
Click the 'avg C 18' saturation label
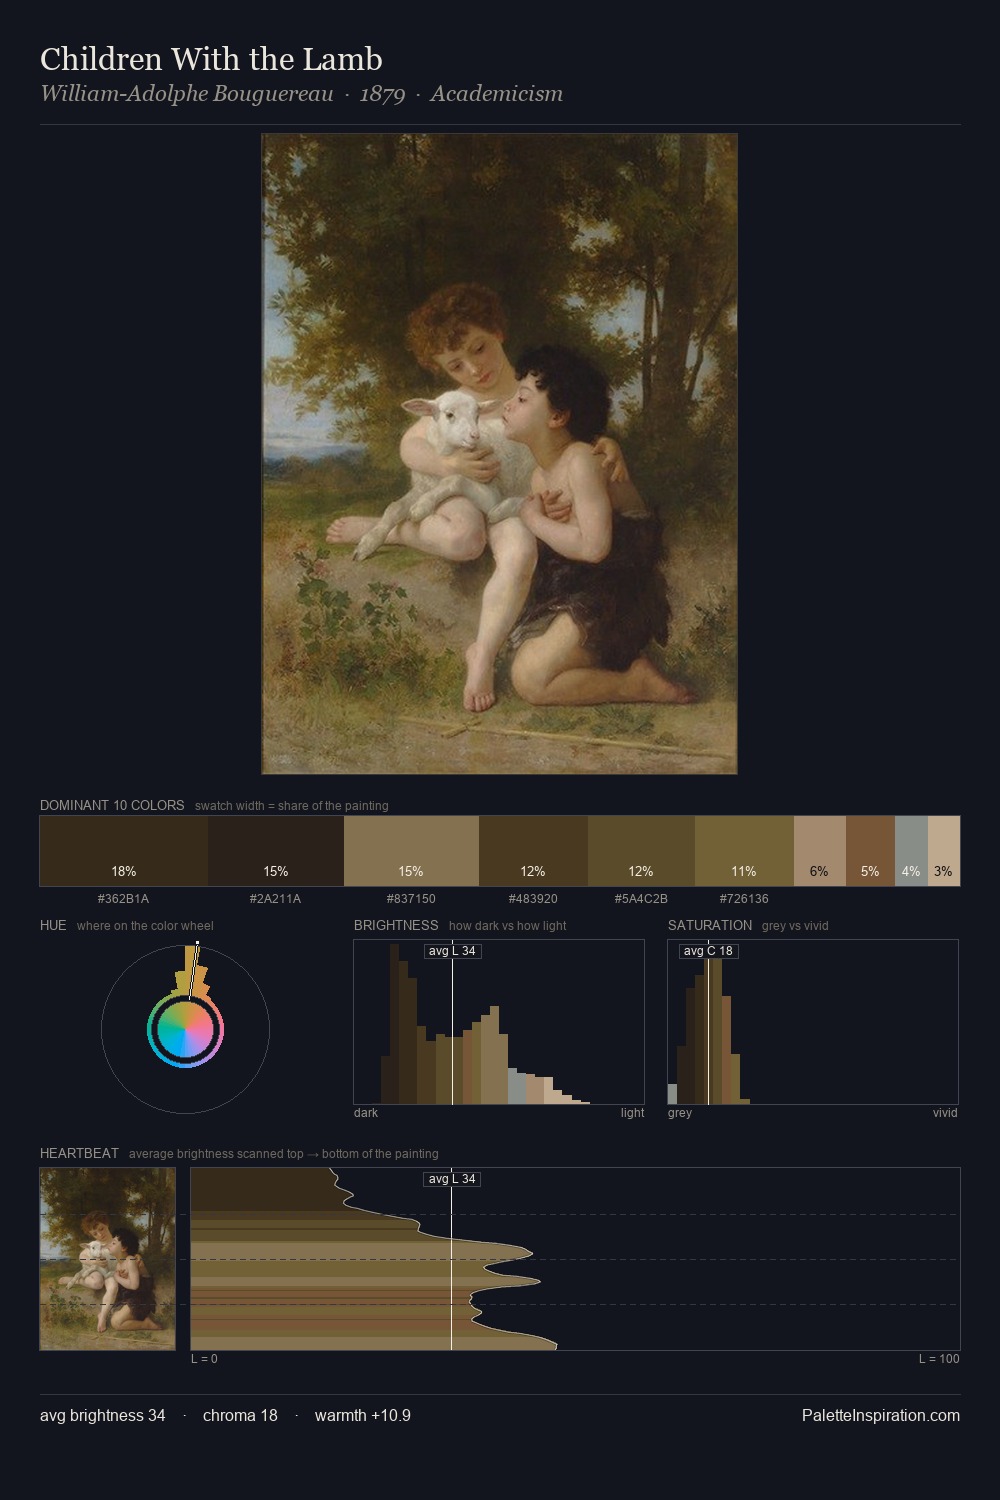(x=708, y=951)
